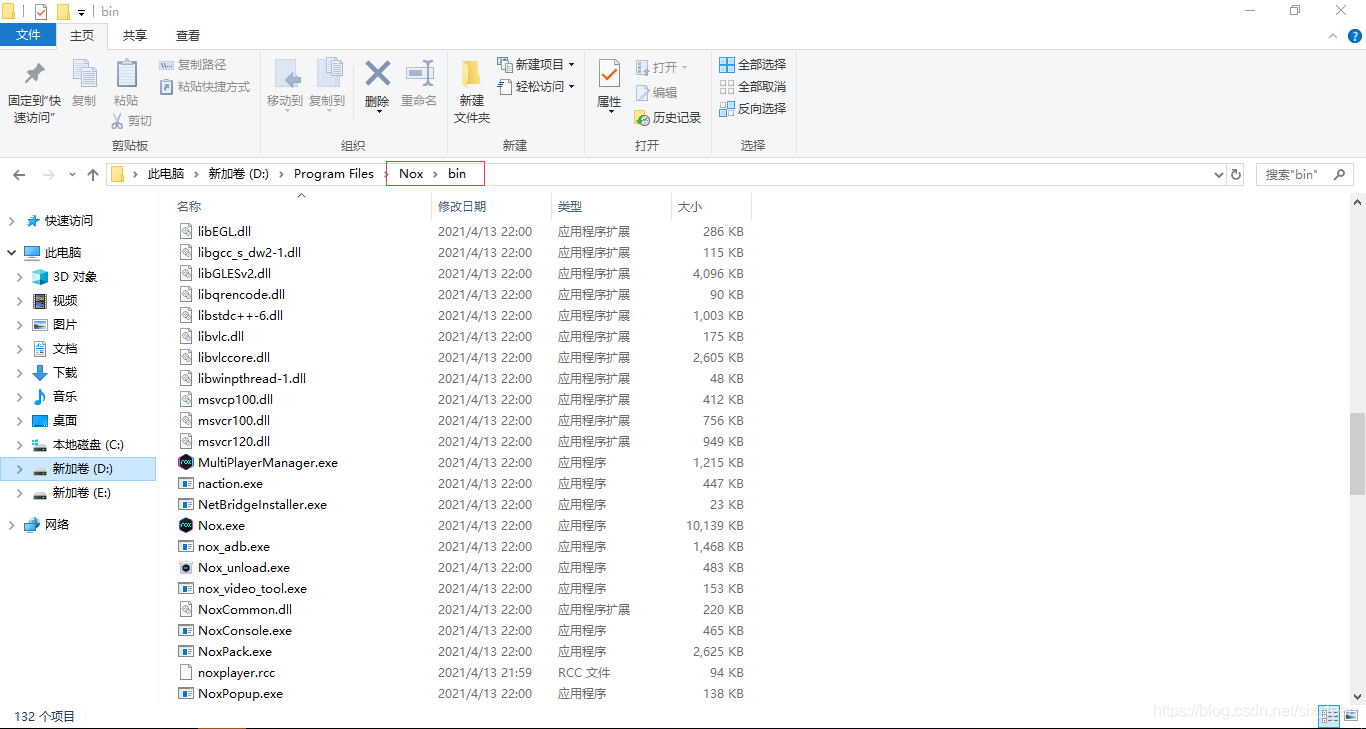Click Select all in the ribbon
Image resolution: width=1366 pixels, height=729 pixels.
pyautogui.click(x=753, y=65)
